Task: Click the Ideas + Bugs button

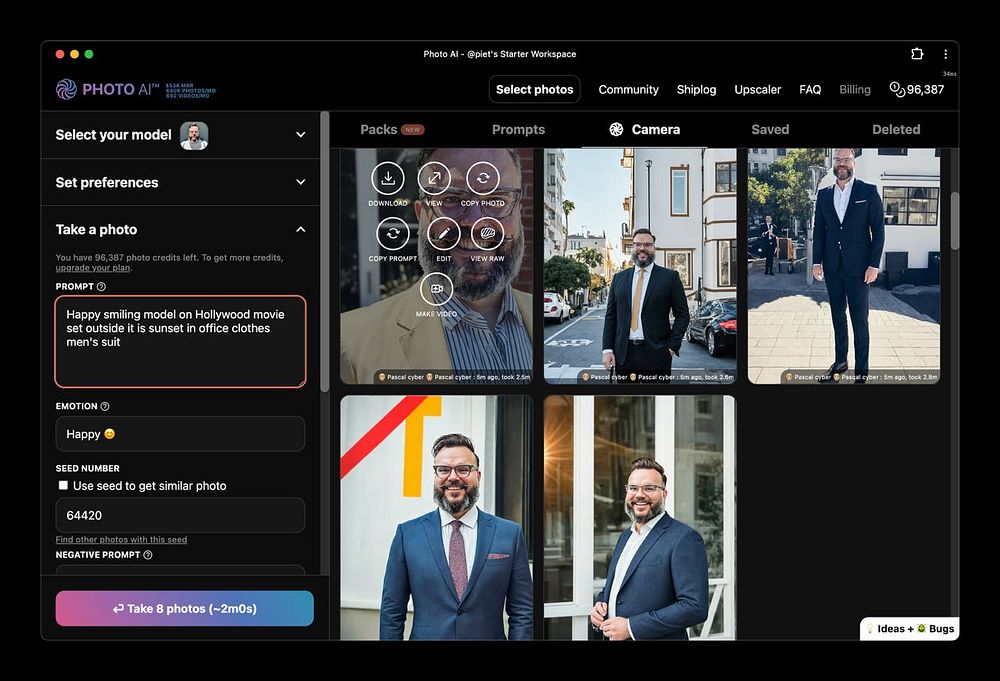Action: pyautogui.click(x=909, y=629)
